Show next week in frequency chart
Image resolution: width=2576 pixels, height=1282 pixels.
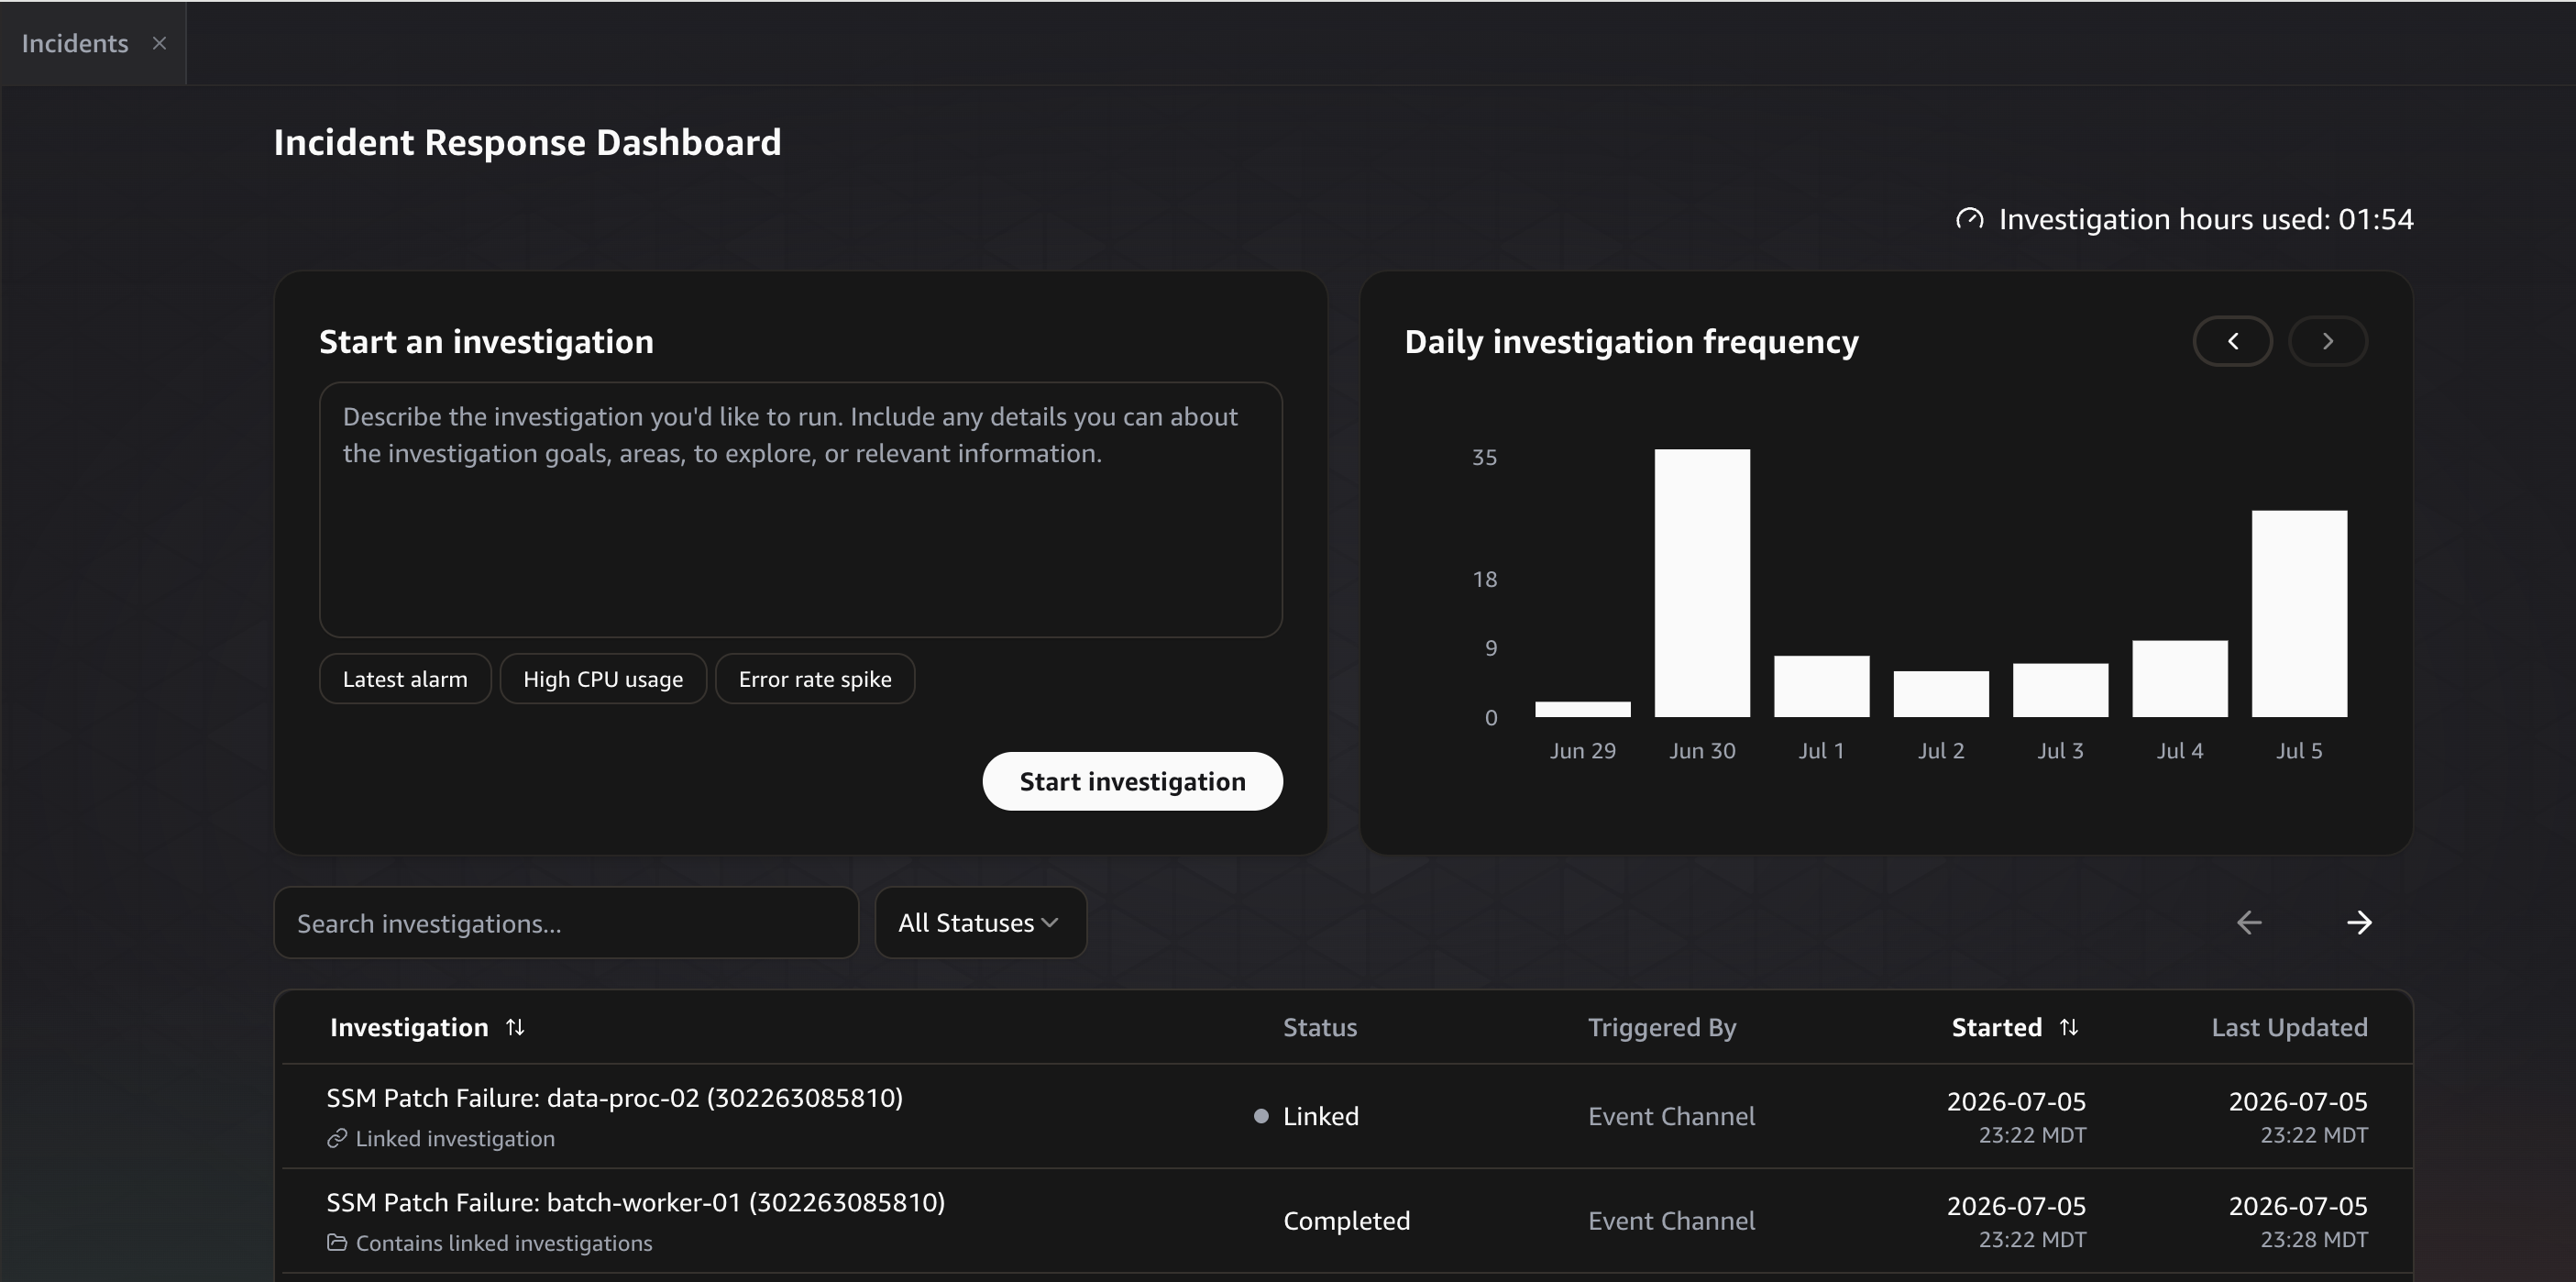pyautogui.click(x=2328, y=341)
